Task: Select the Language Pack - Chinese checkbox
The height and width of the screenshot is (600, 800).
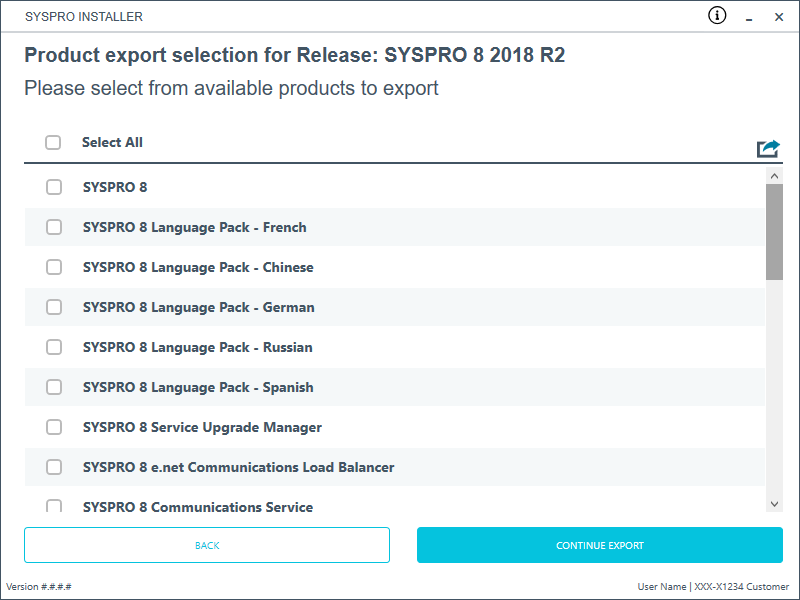Action: (54, 267)
